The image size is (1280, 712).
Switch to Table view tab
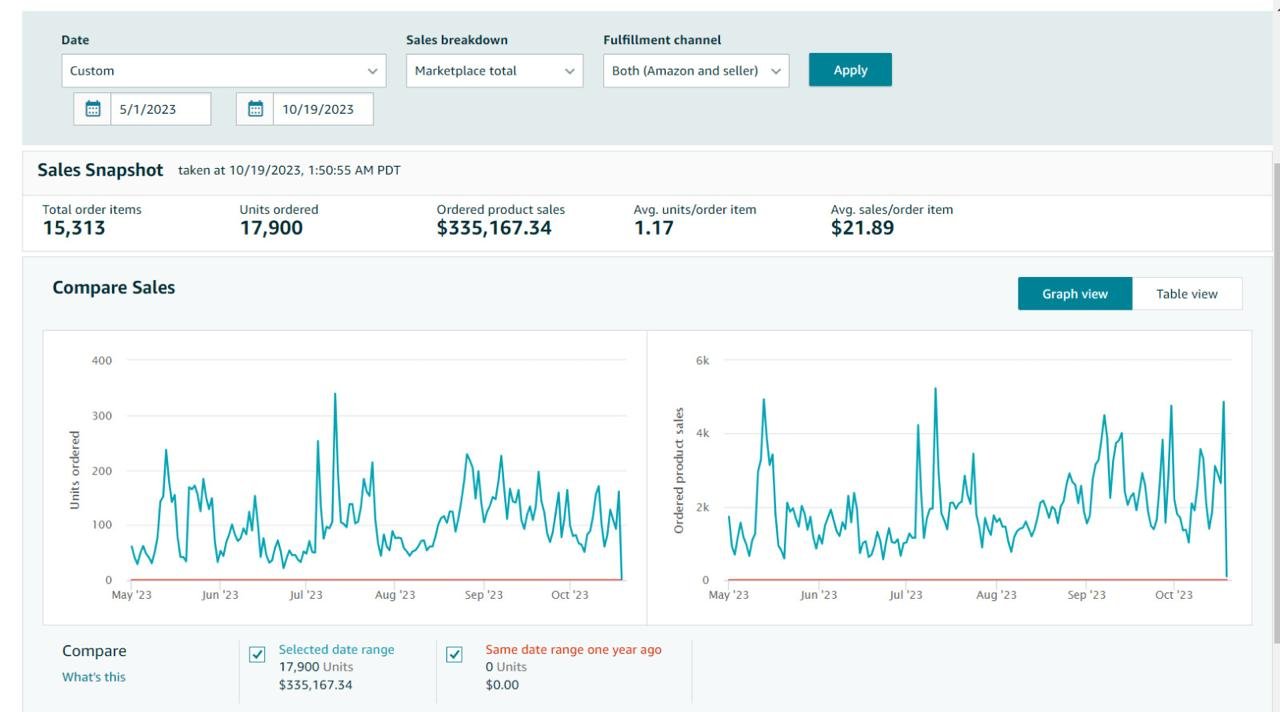click(x=1187, y=294)
